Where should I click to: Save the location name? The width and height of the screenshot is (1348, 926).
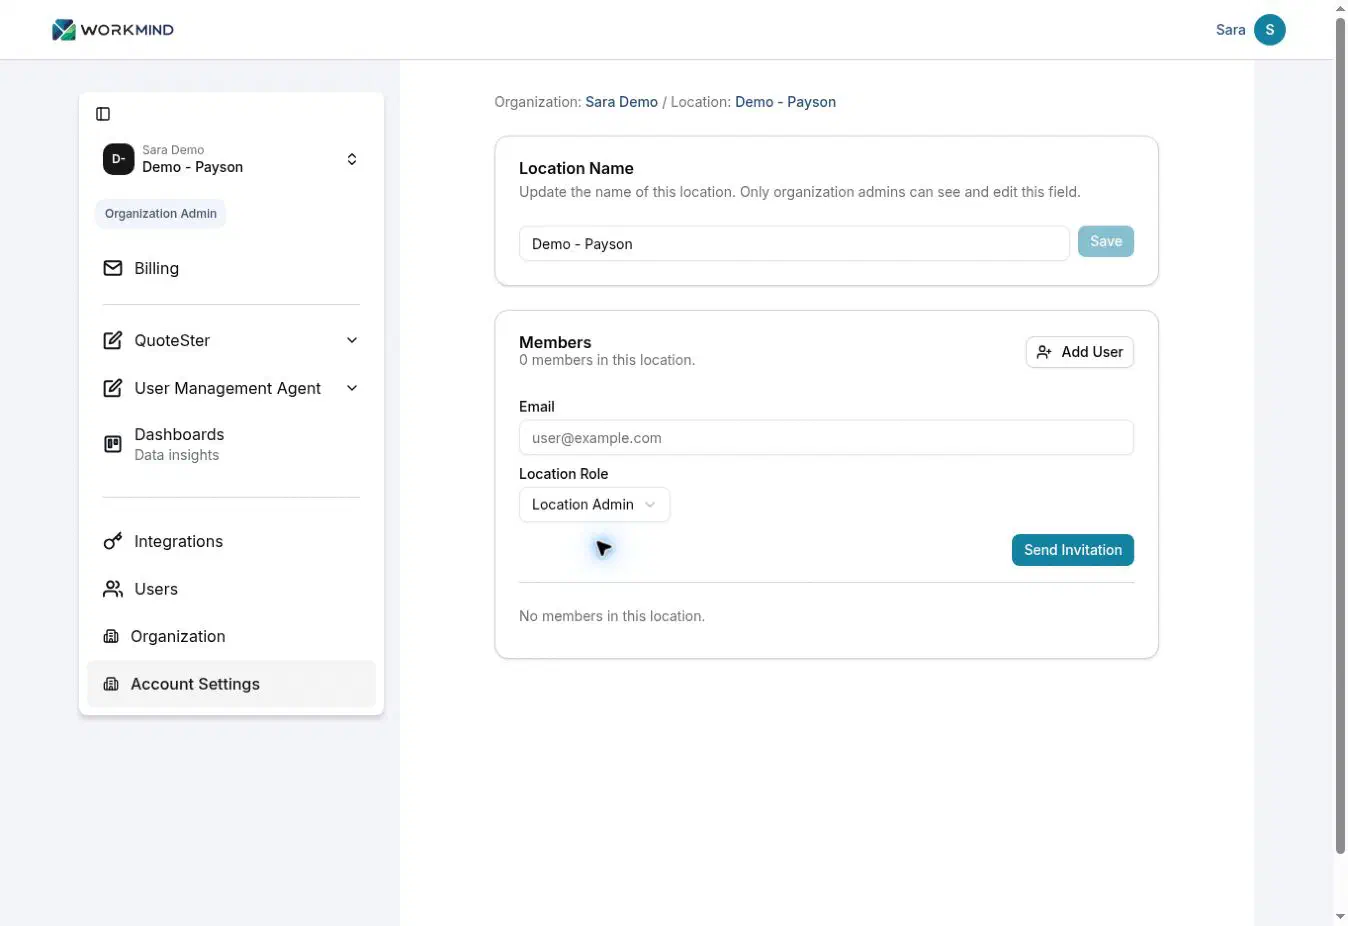tap(1106, 242)
